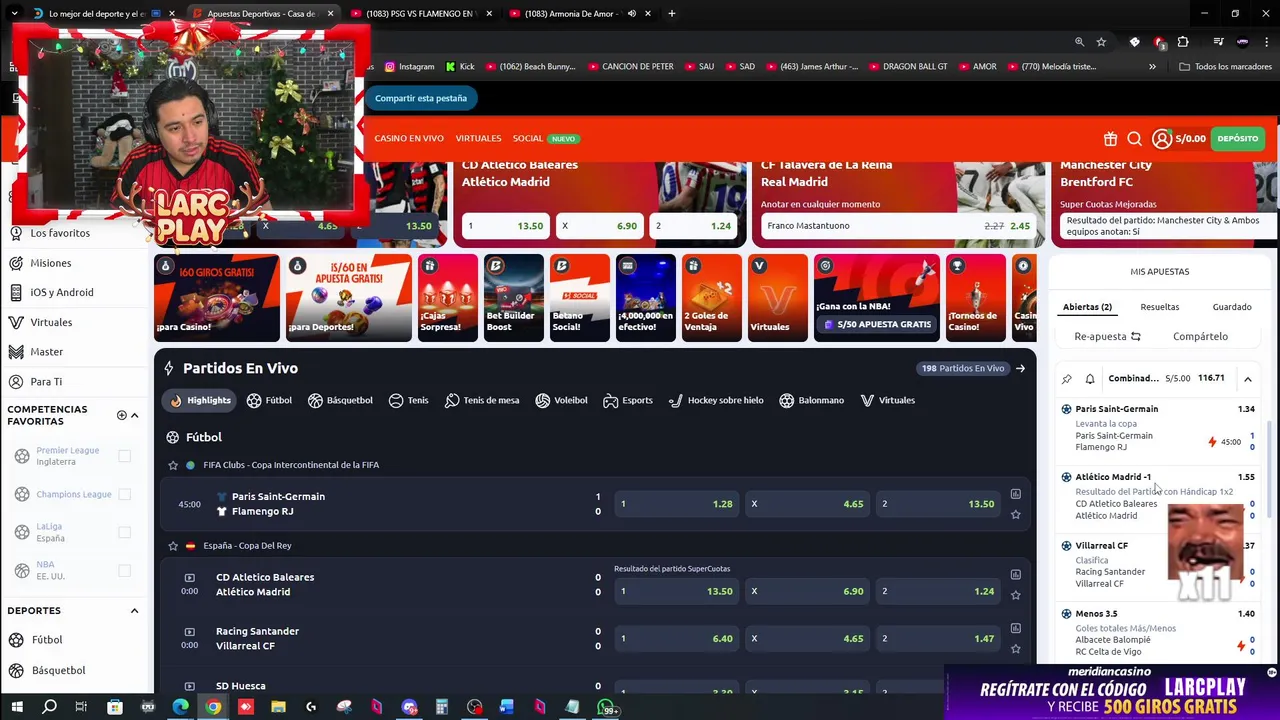Favorite the Copa Intercontinental FIFA league star
The height and width of the screenshot is (720, 1280).
(173, 465)
